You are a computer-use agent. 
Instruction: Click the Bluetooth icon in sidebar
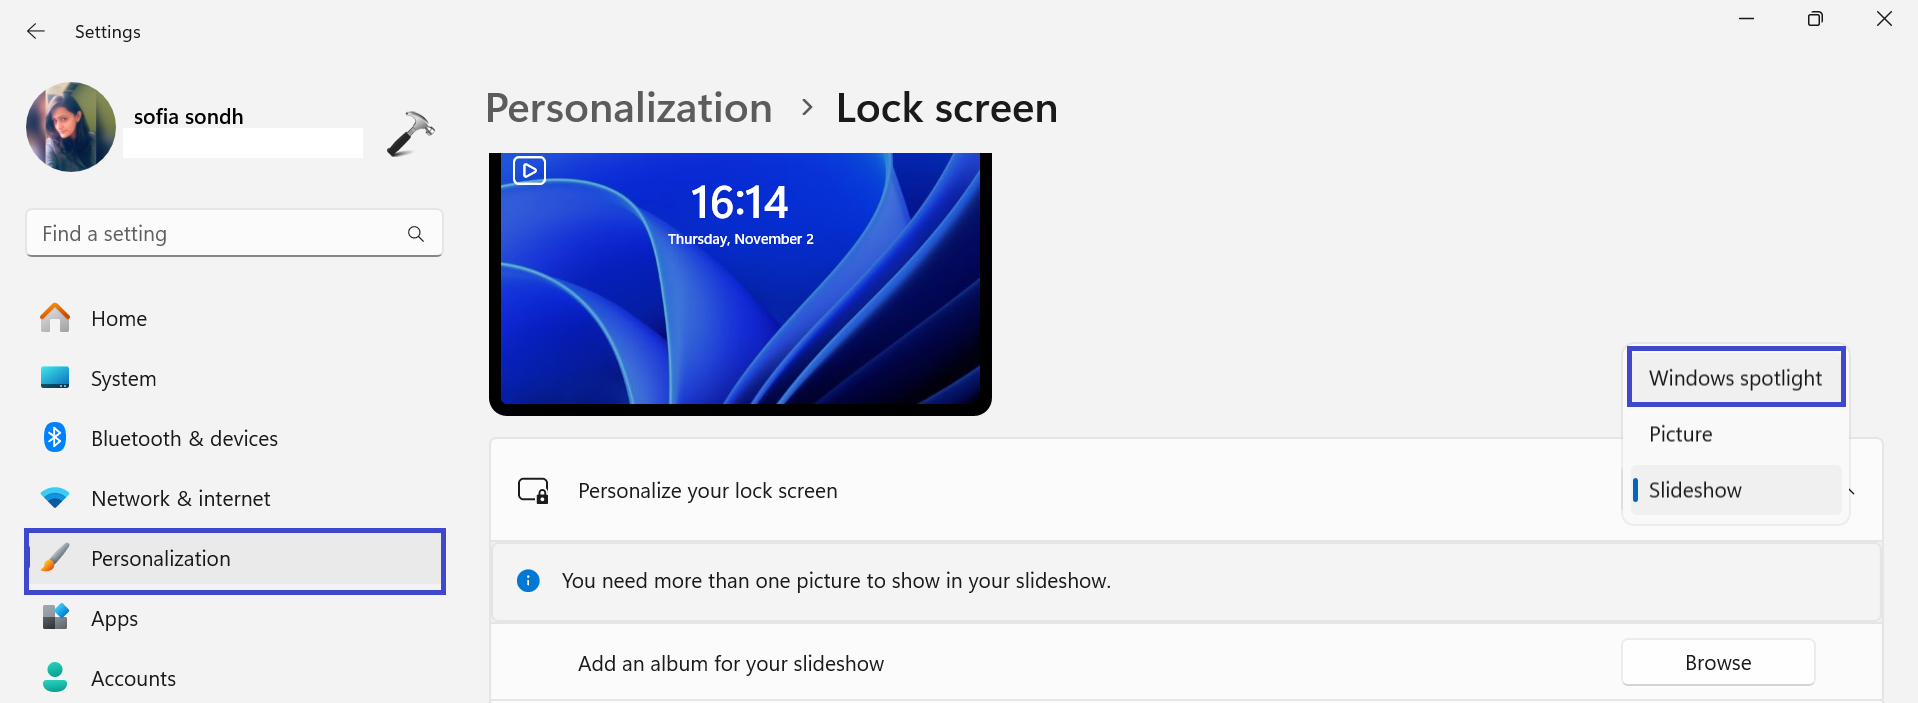(x=55, y=438)
